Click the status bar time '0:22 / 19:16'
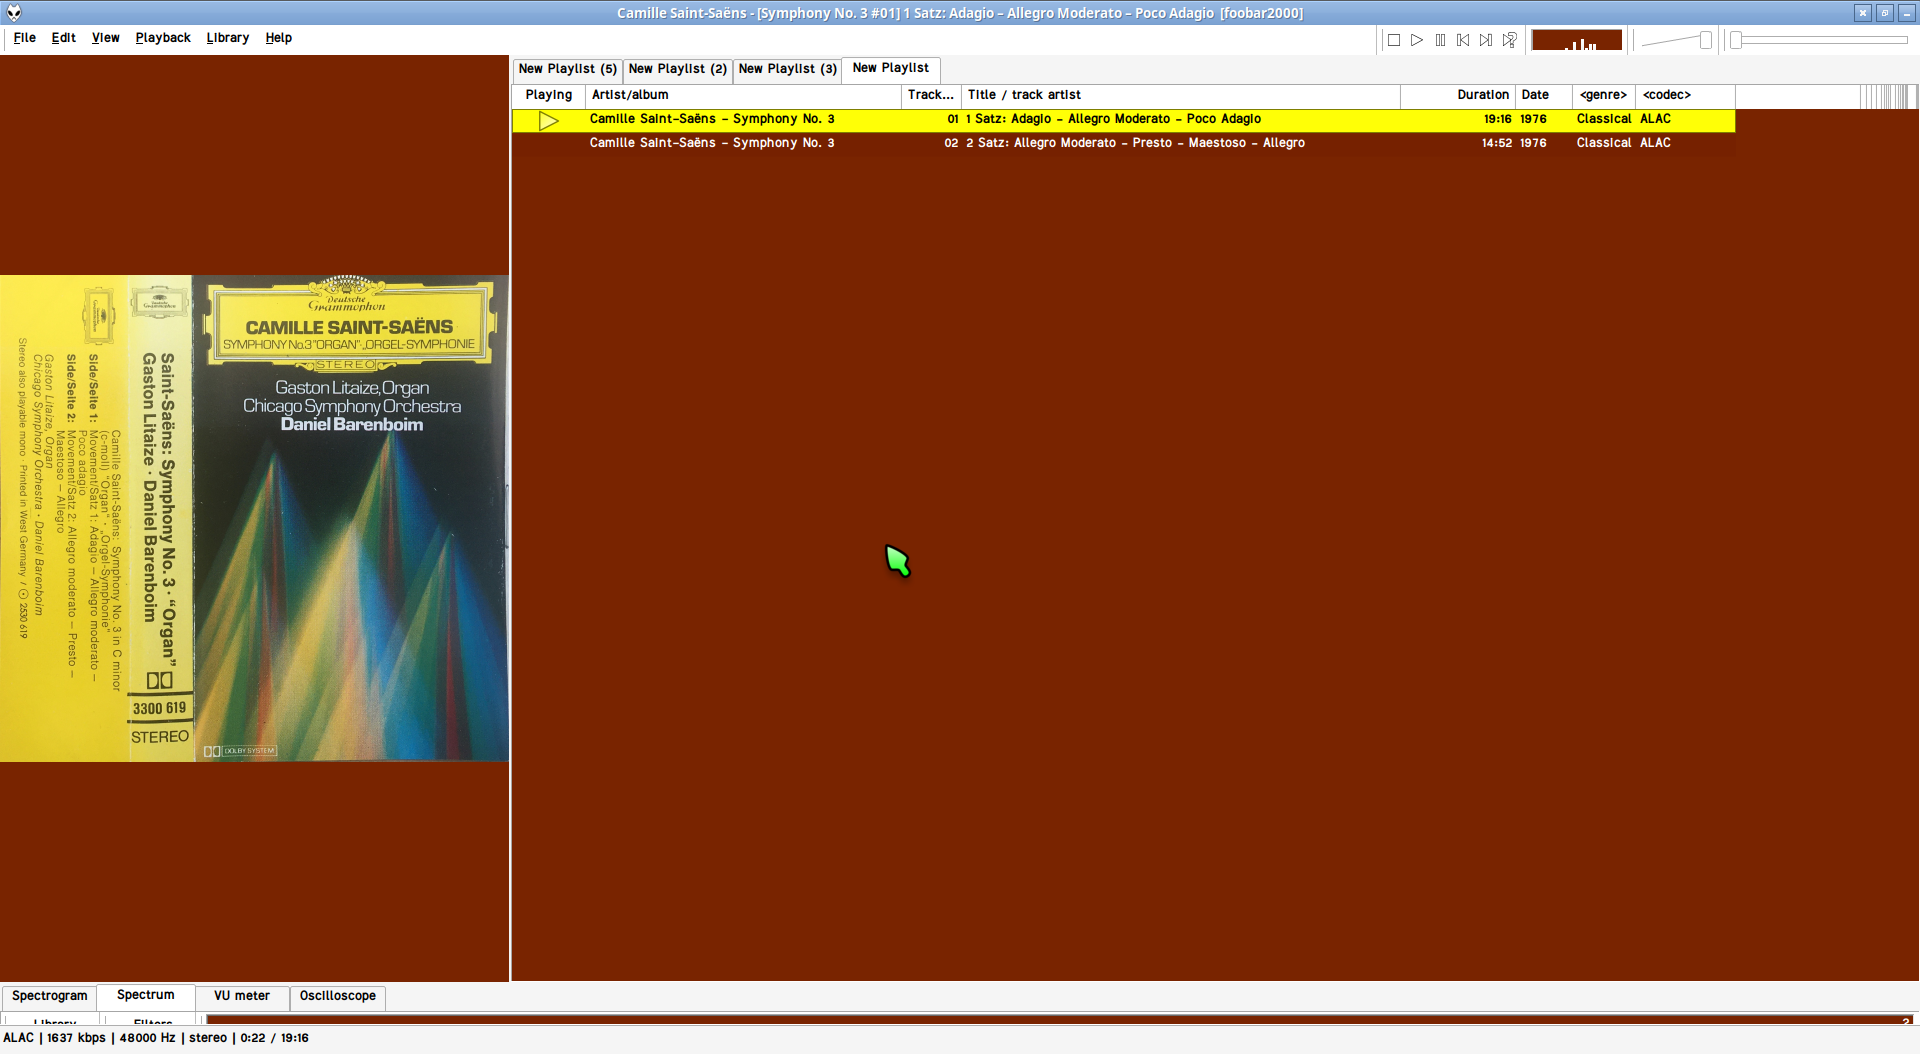Viewport: 1920px width, 1054px height. coord(274,1038)
